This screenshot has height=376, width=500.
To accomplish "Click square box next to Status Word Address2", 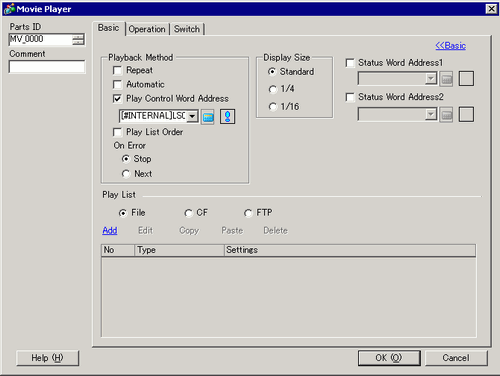I will [466, 114].
